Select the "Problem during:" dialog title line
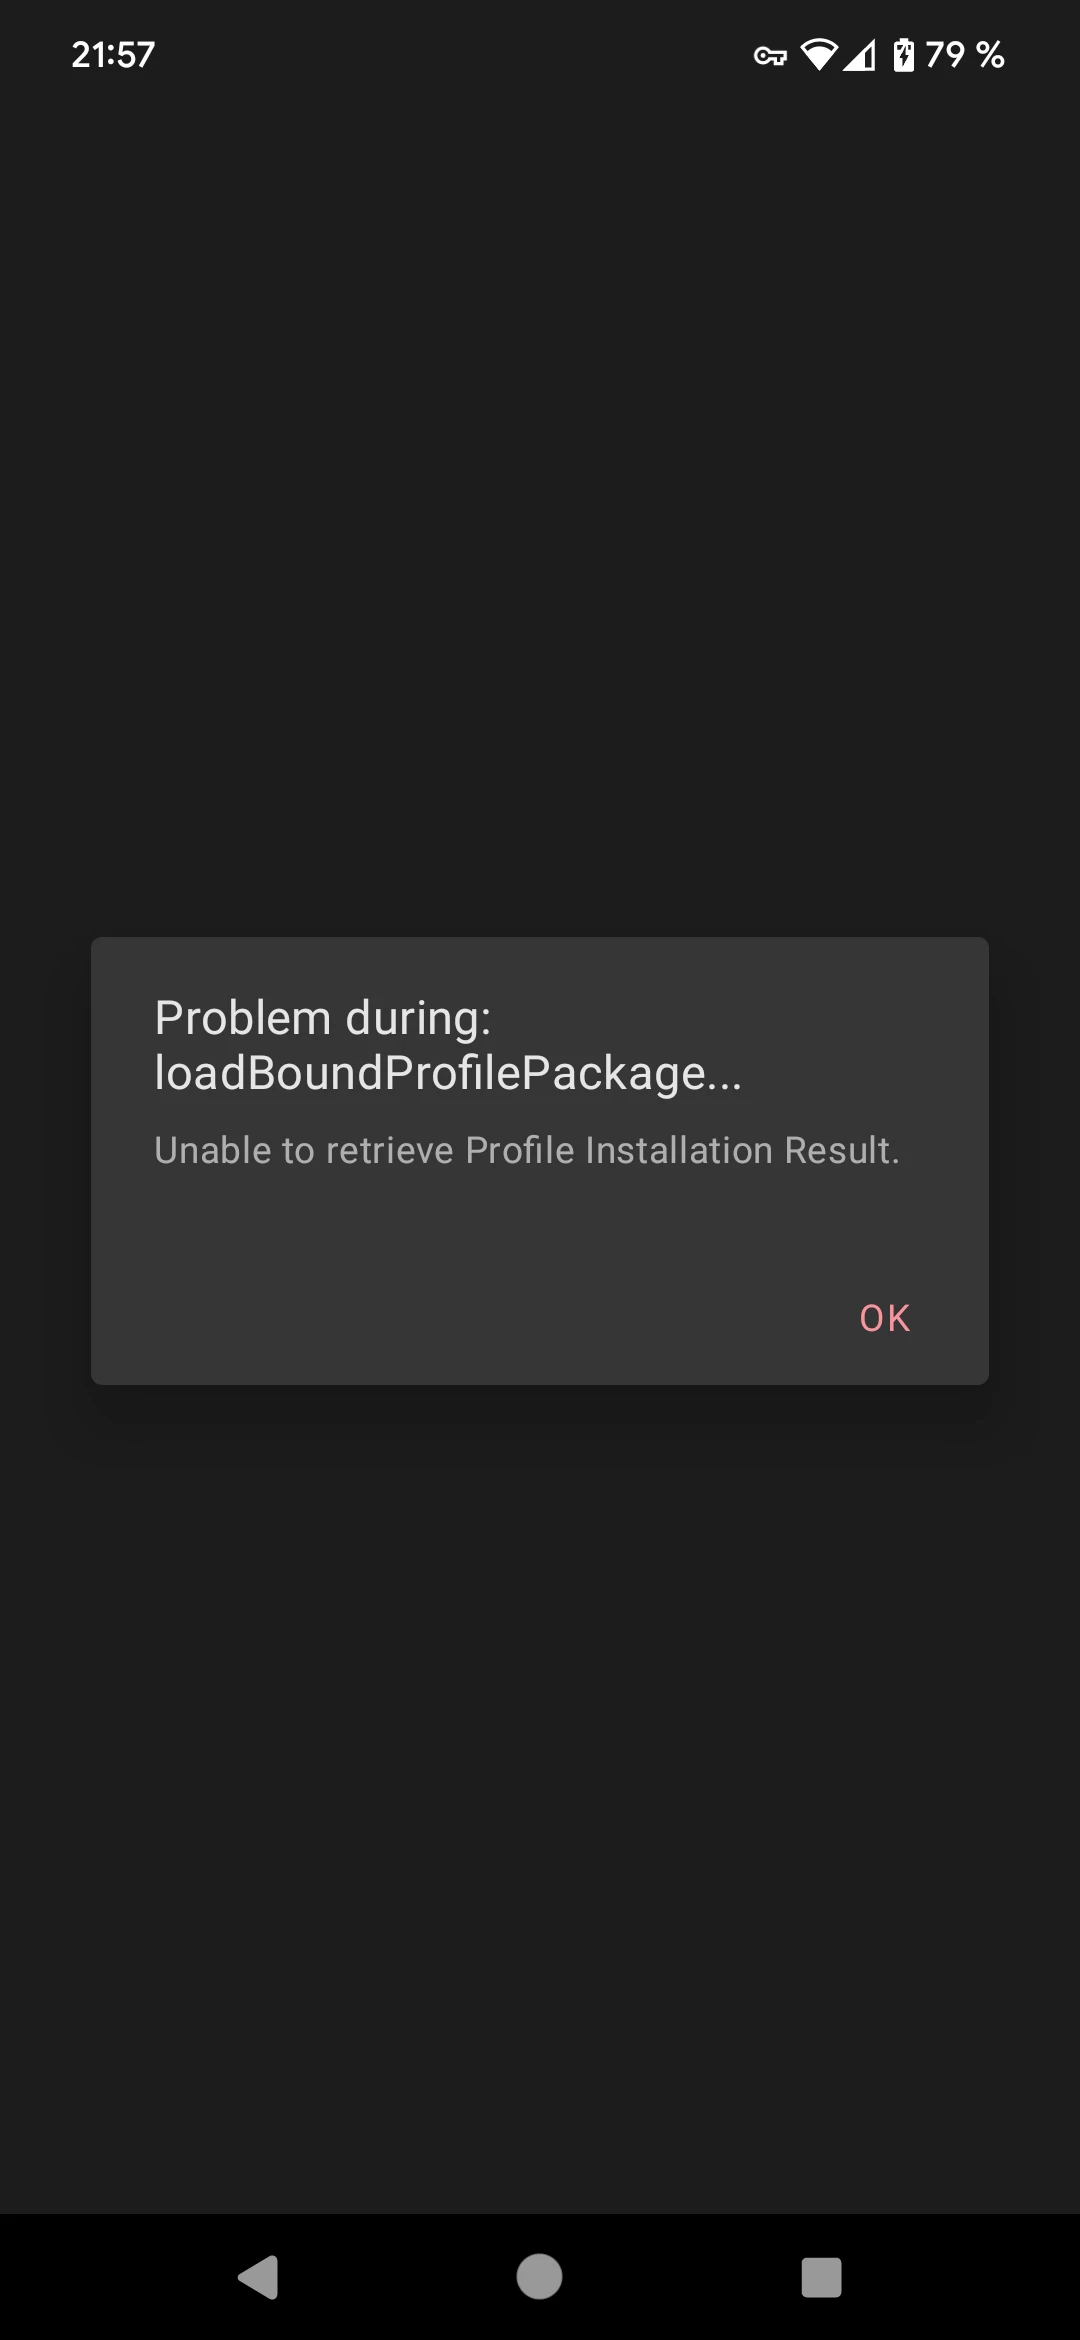 tap(323, 1018)
